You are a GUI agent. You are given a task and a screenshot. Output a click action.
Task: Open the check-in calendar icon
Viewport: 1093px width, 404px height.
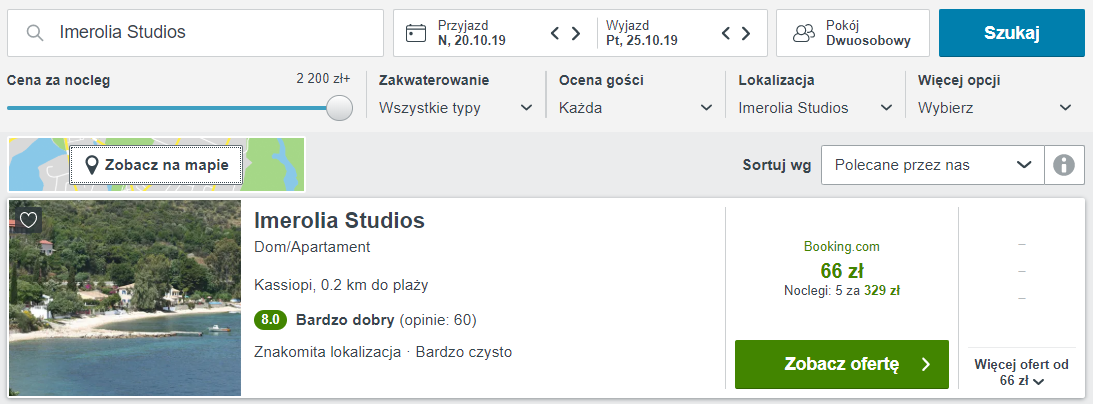(415, 33)
